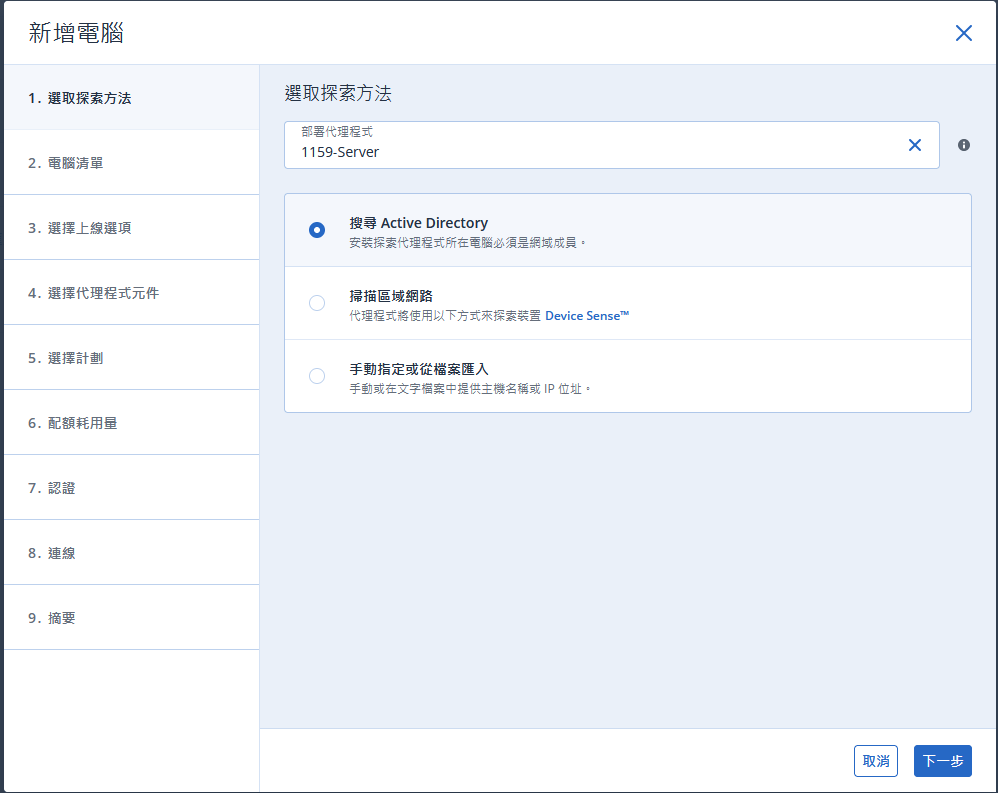View step 9 摘要
The width and height of the screenshot is (998, 793).
click(x=132, y=617)
